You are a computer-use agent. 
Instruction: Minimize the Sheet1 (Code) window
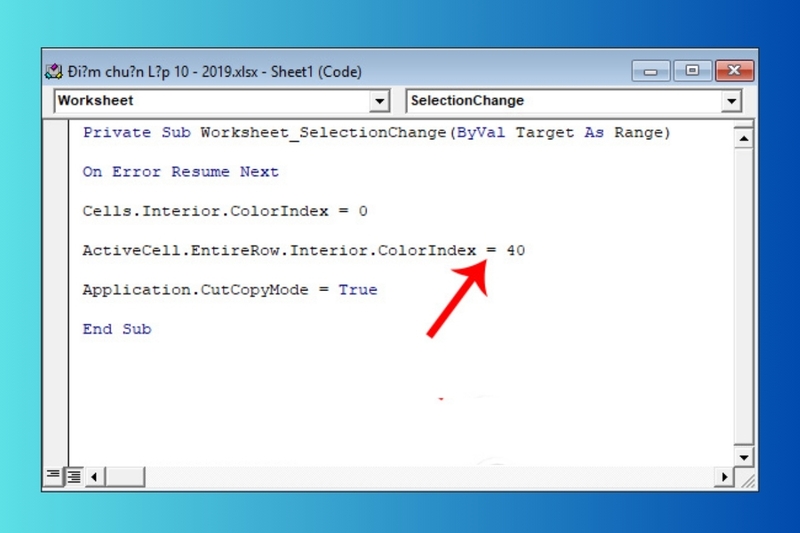(x=651, y=71)
